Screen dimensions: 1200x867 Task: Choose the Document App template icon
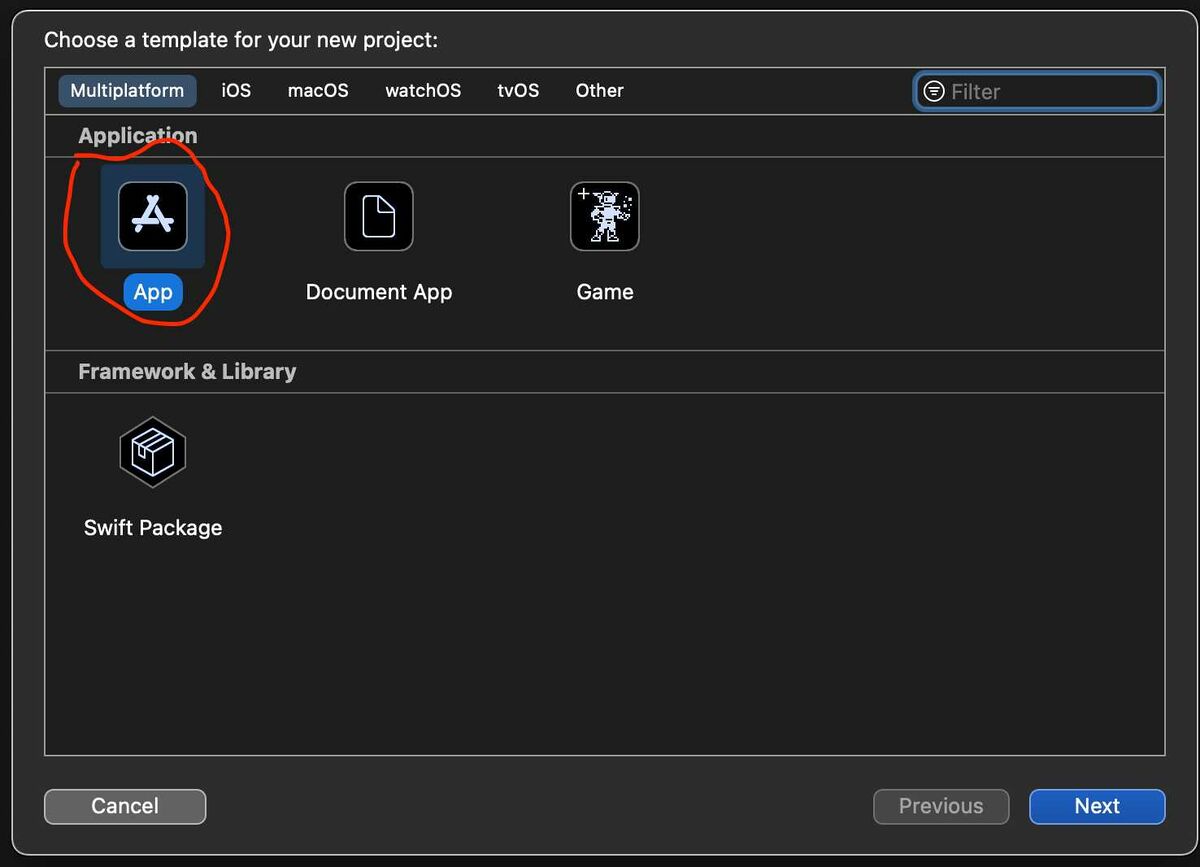378,216
